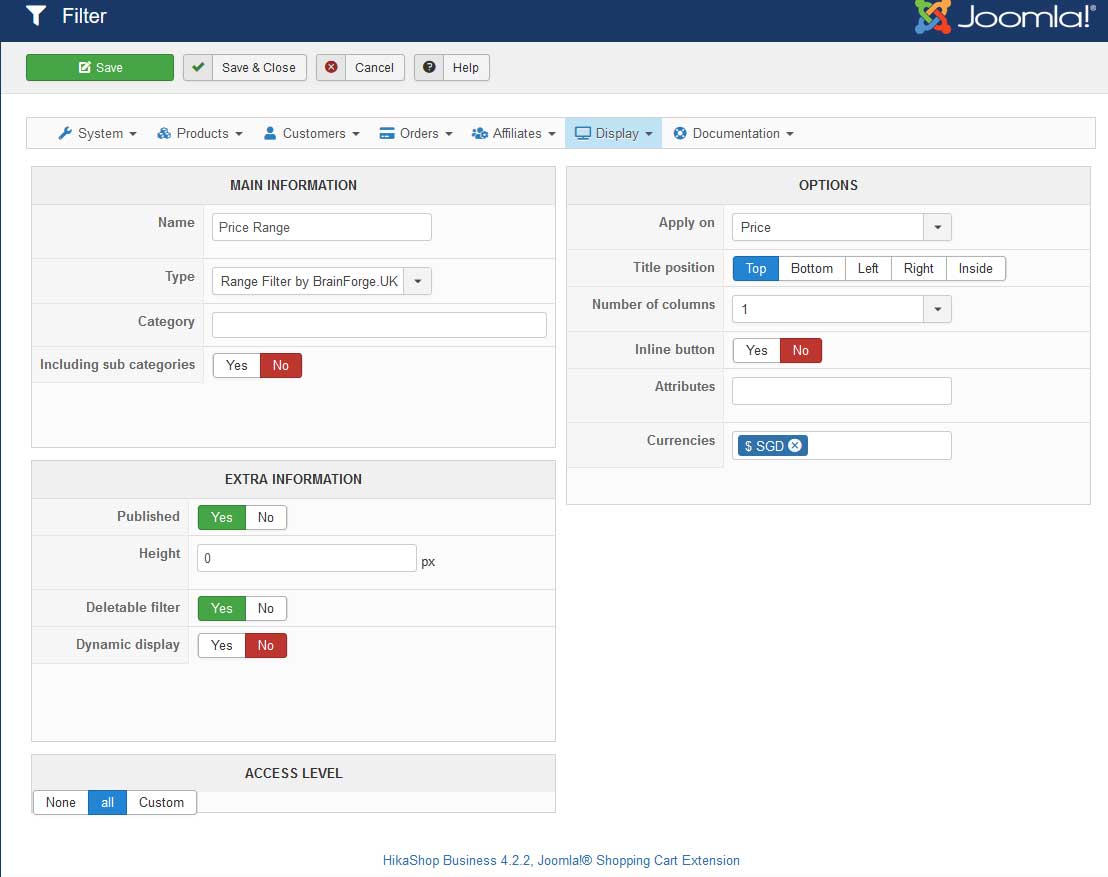Click the Joomla! logo
Image resolution: width=1108 pixels, height=877 pixels.
1005,15
